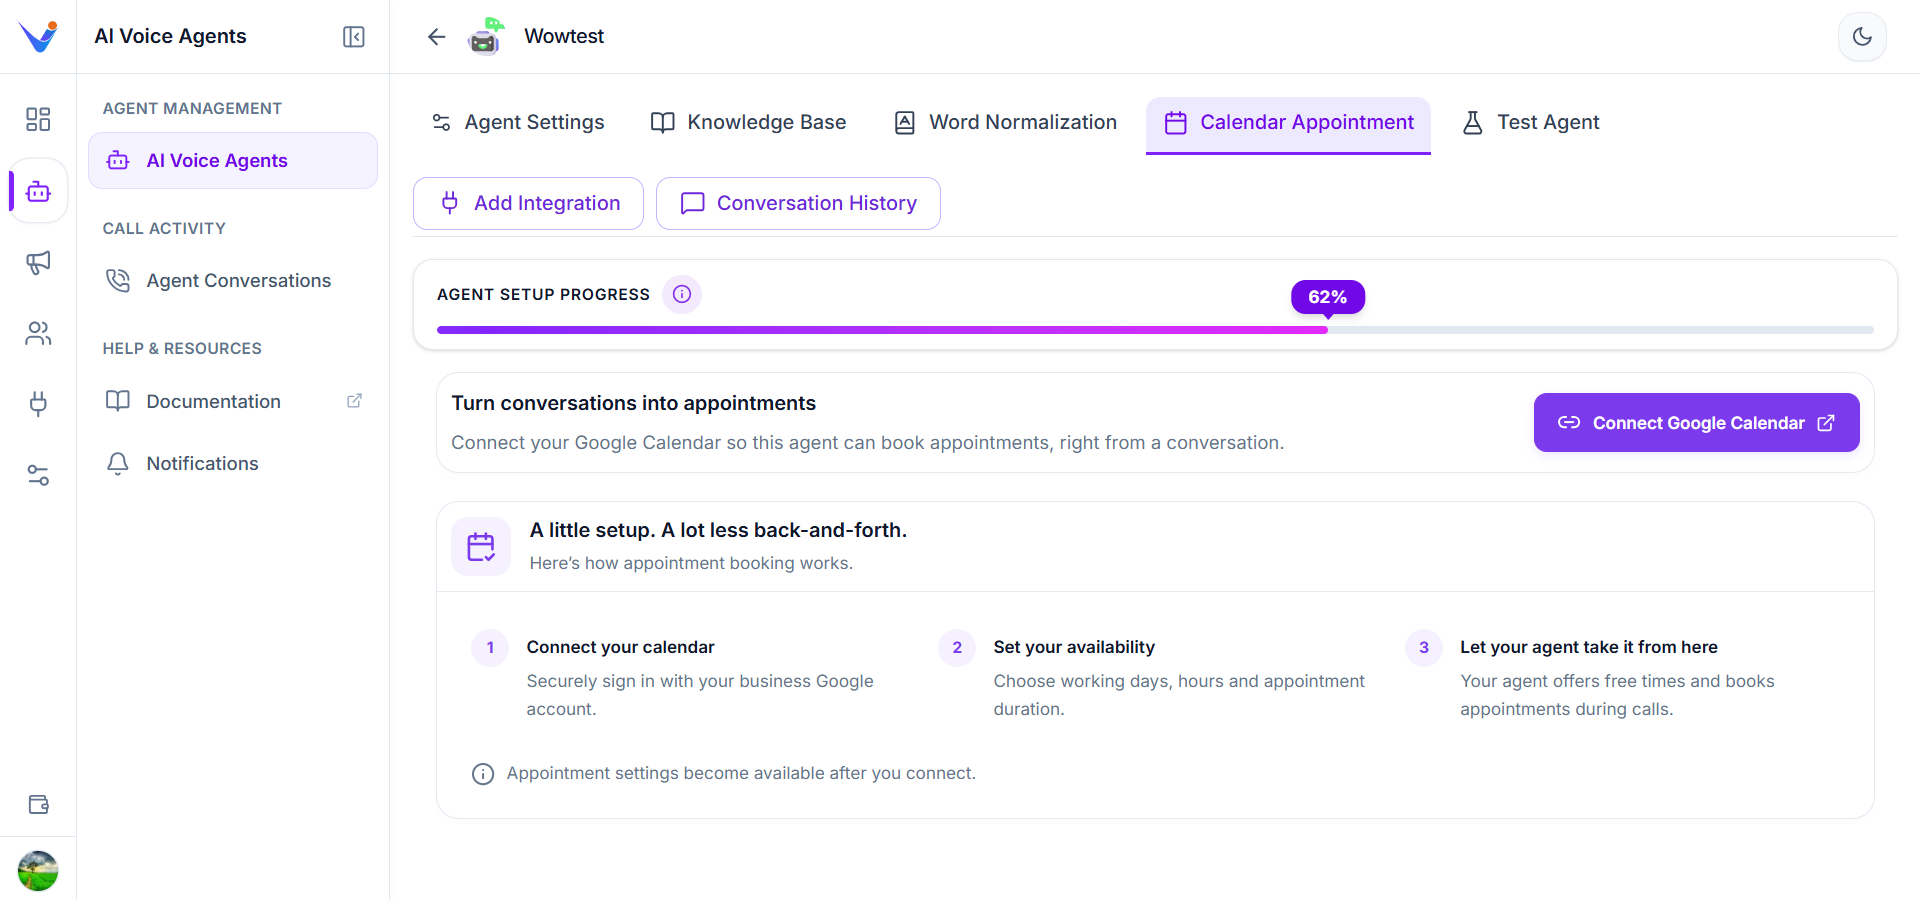Click the app logo in top-left corner

[38, 36]
